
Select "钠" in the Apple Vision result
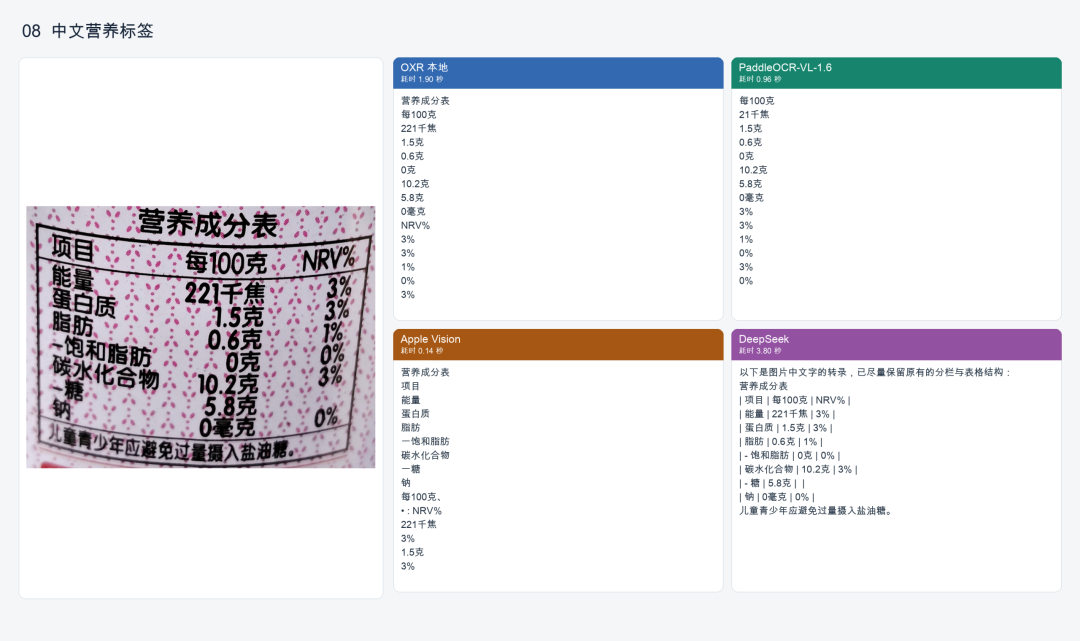(406, 483)
